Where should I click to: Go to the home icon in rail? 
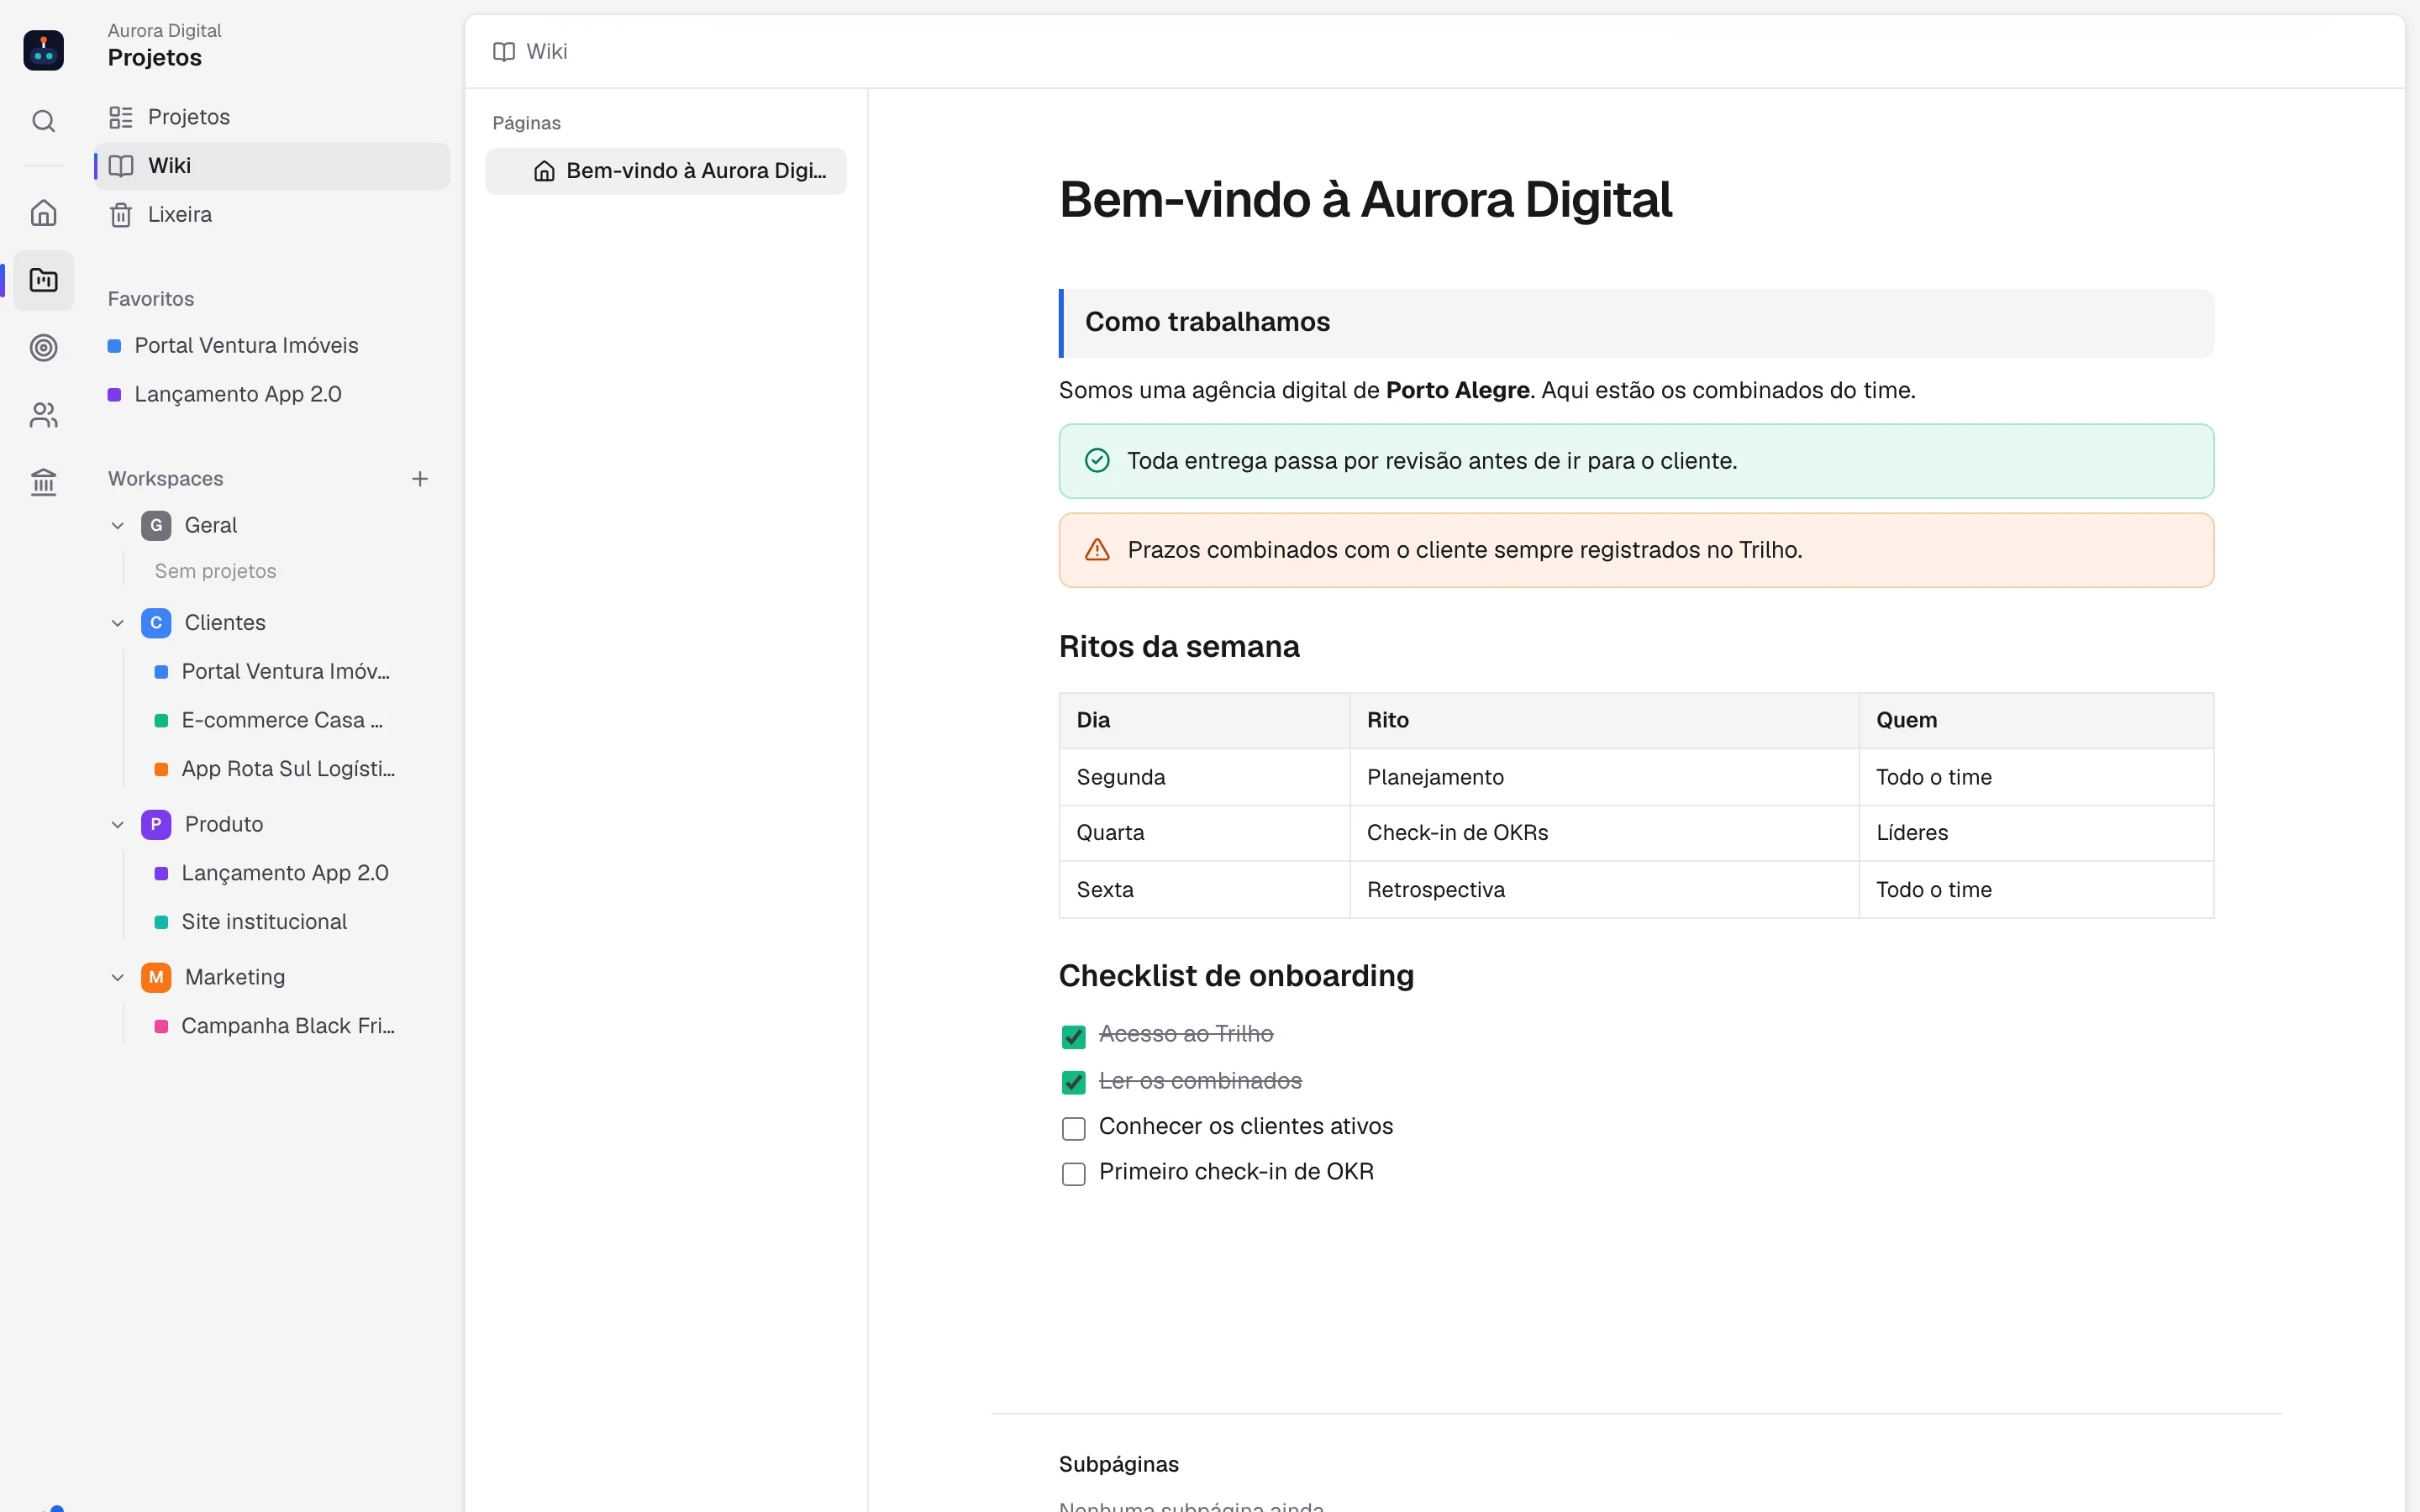pos(43,213)
